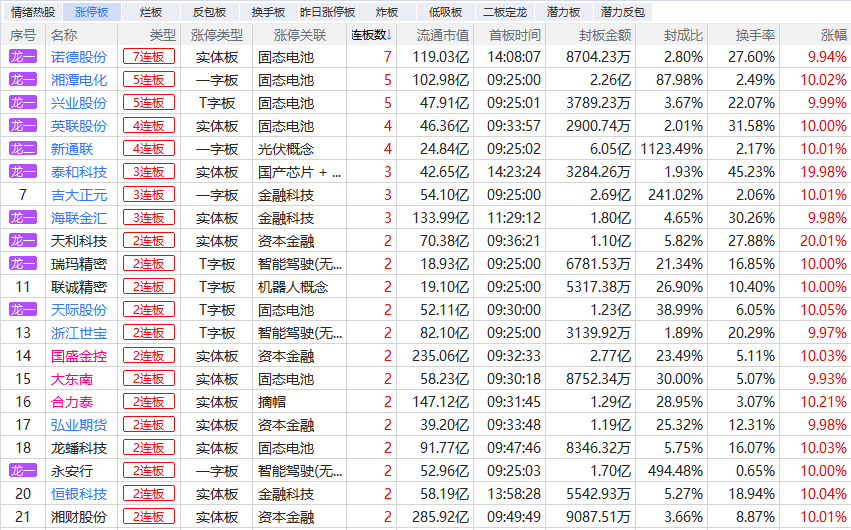Click the 光伏概念 cell for 新通联
The image size is (851, 530).
pos(286,149)
